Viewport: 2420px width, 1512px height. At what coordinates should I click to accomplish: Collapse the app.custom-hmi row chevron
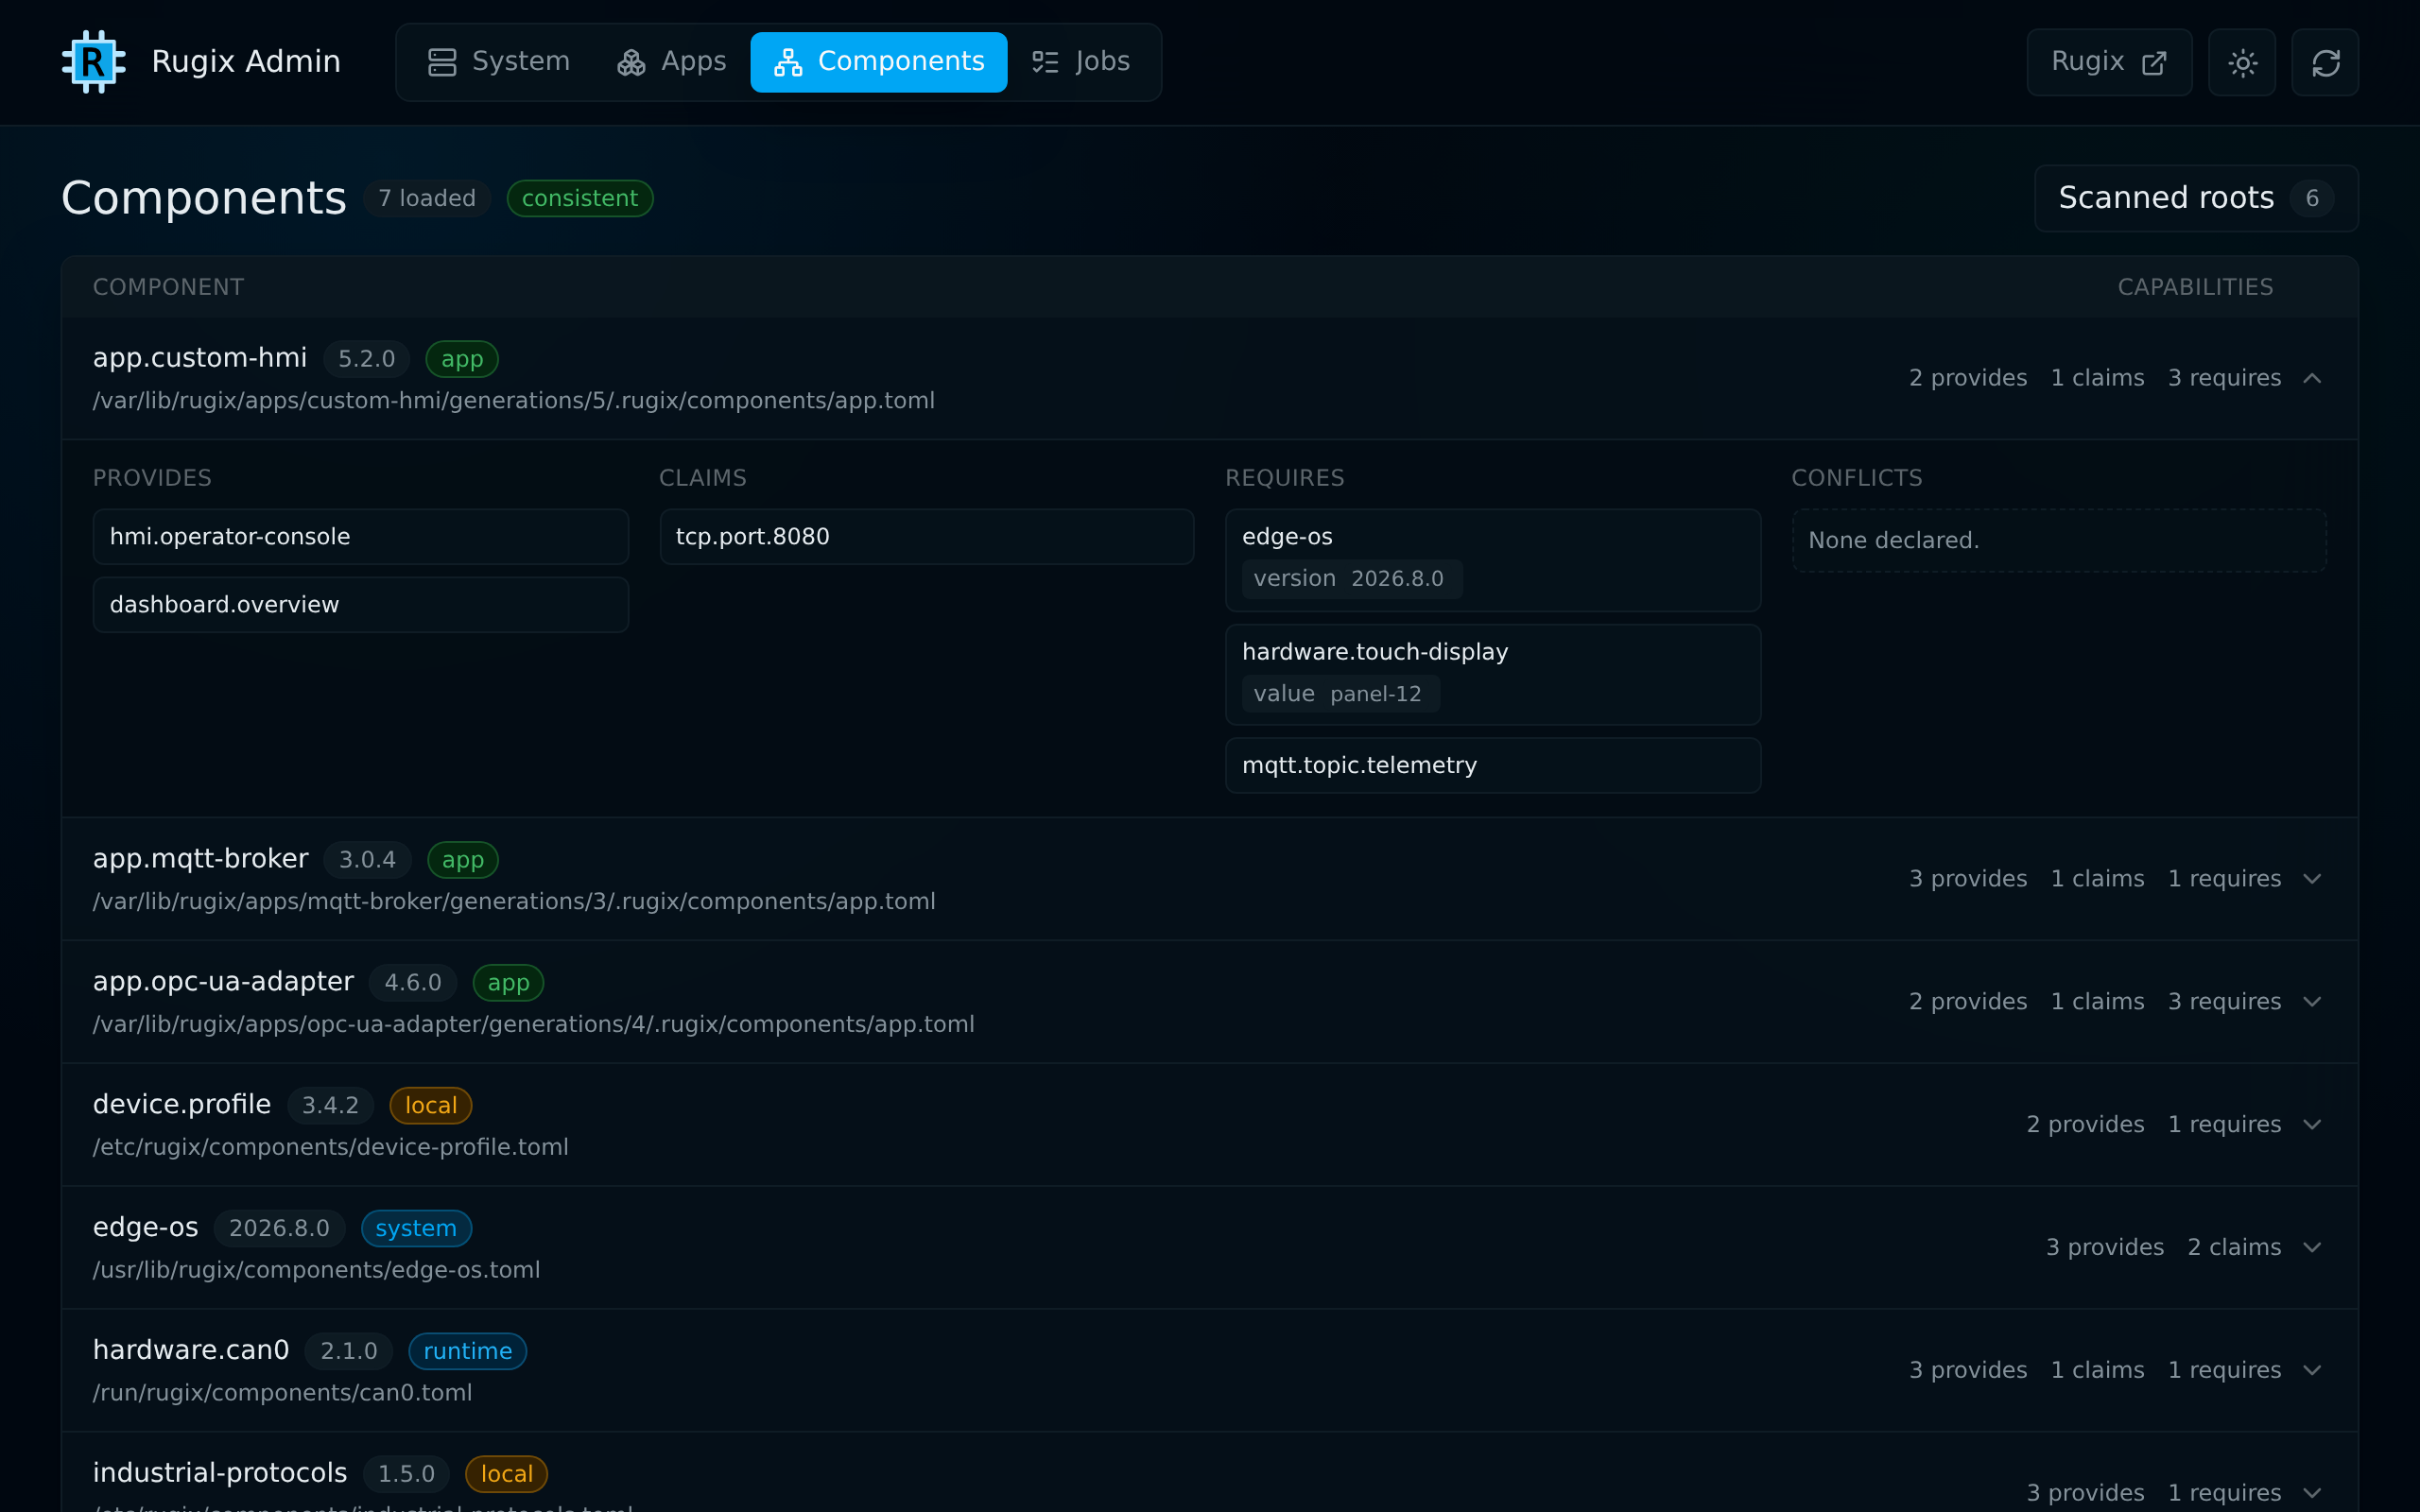(2312, 378)
